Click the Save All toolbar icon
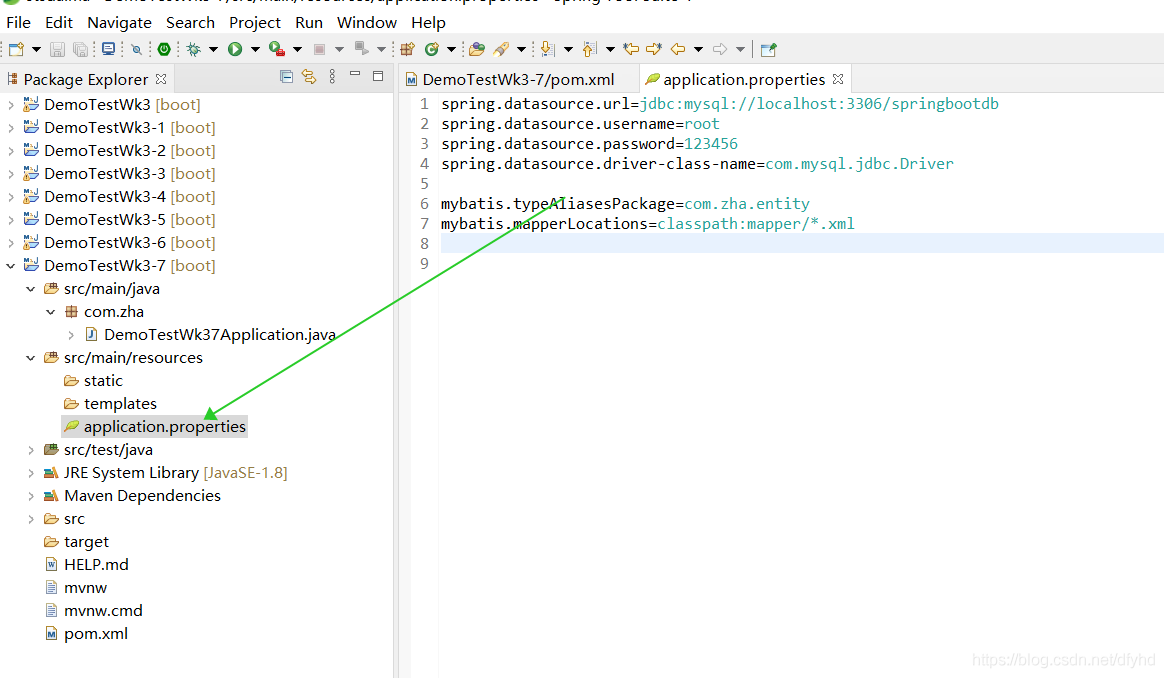 click(80, 50)
